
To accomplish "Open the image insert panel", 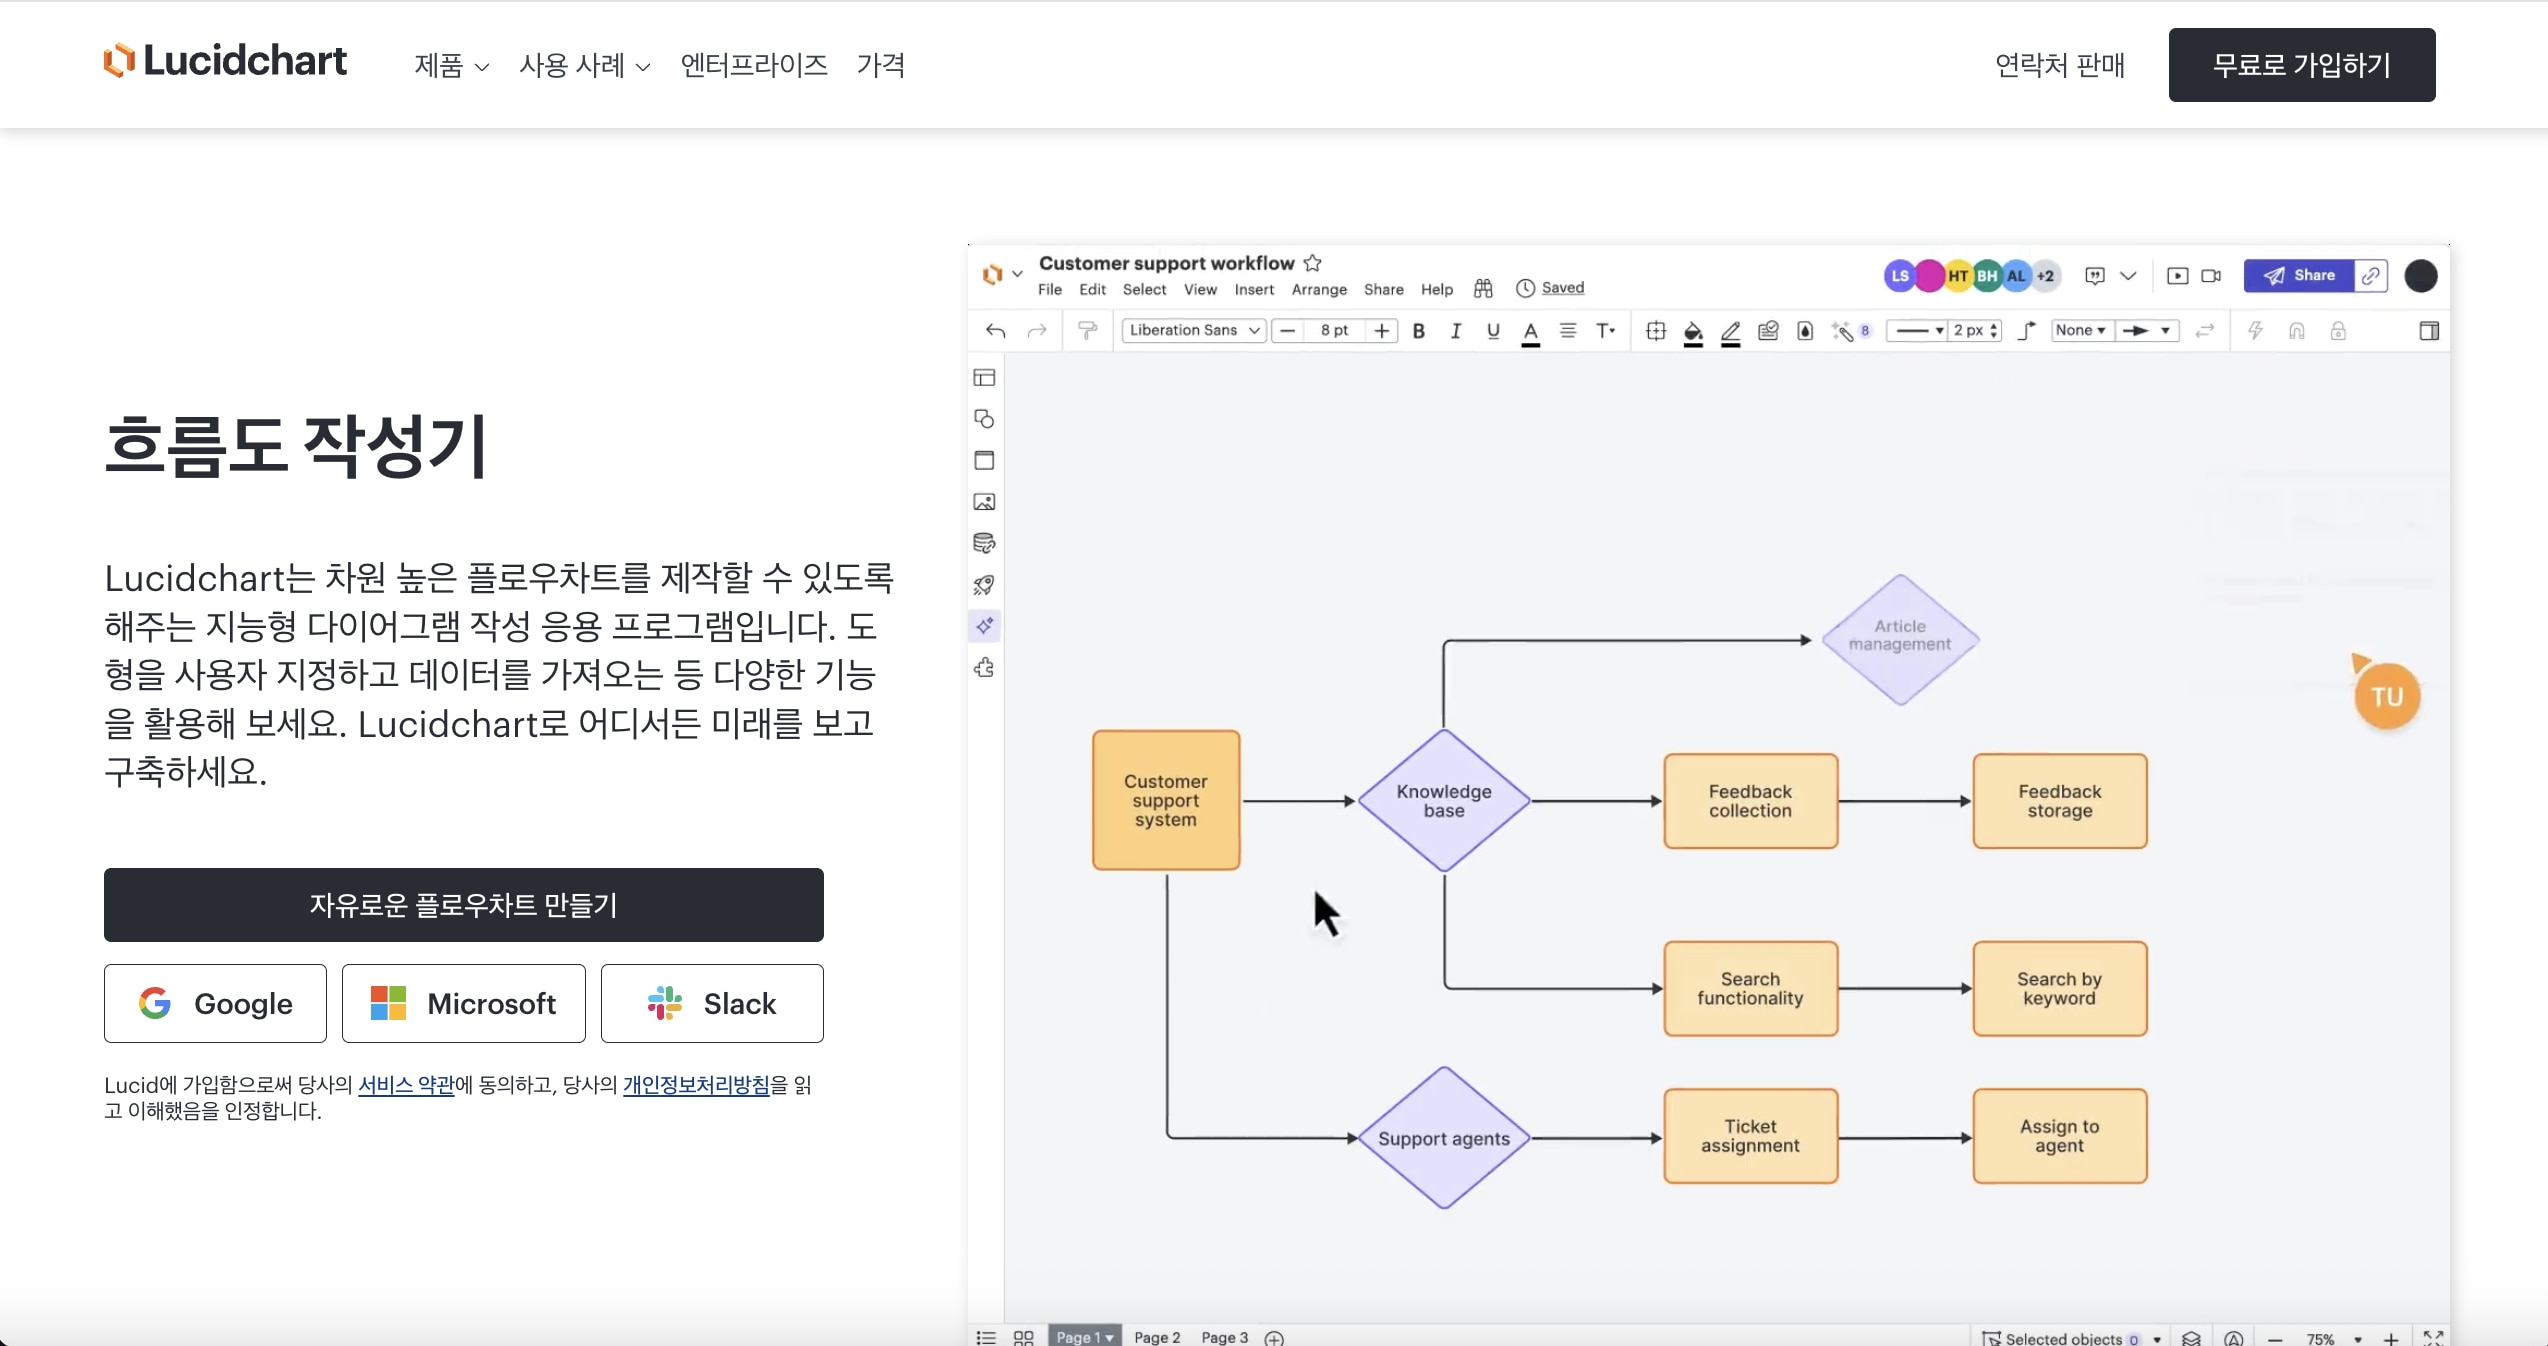I will click(x=984, y=502).
